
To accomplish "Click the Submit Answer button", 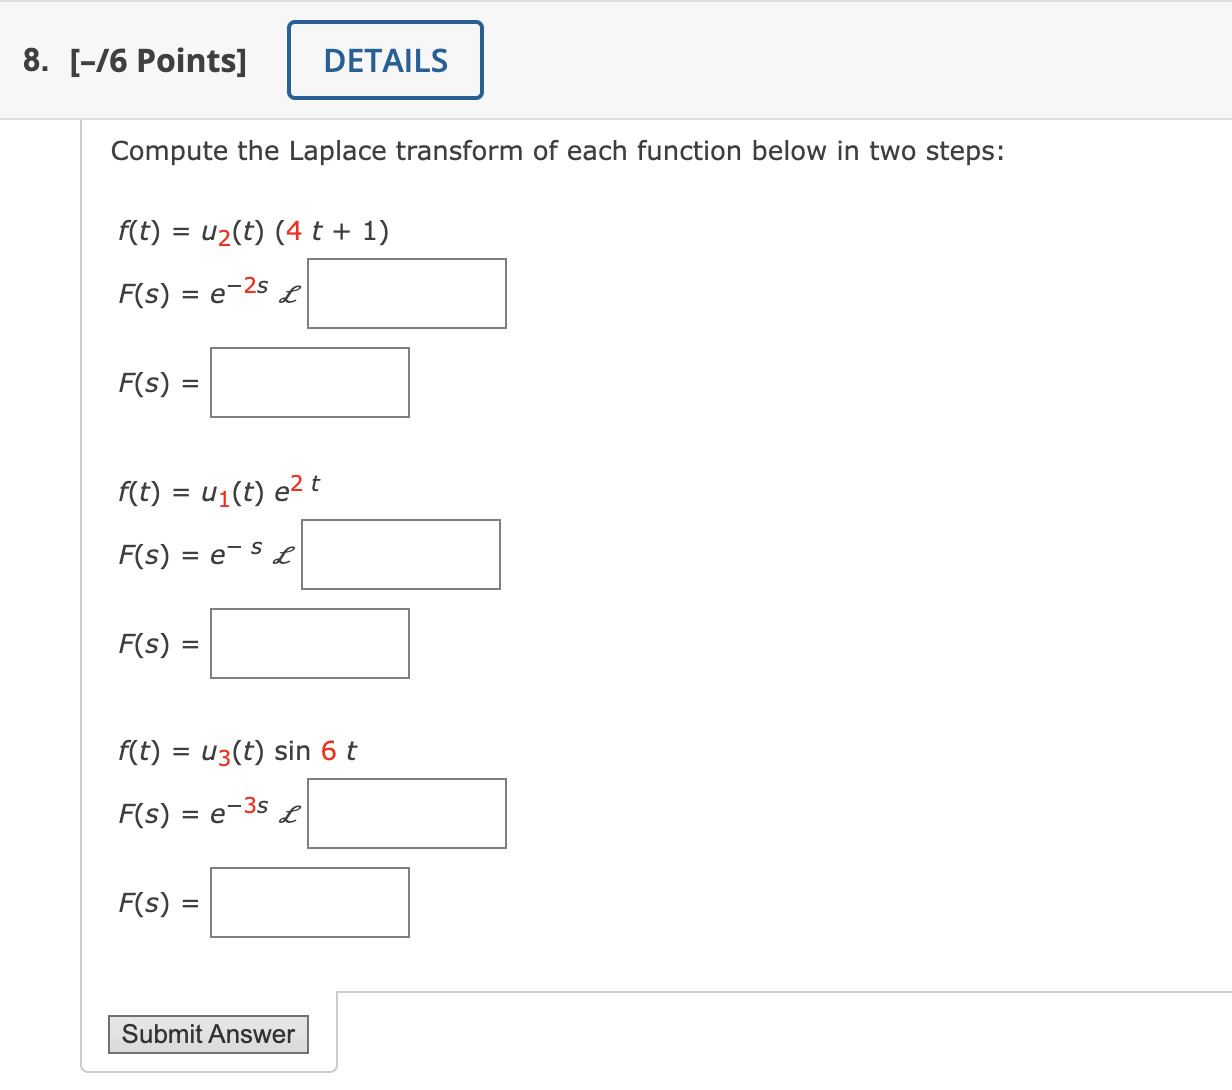I will pos(208,1034).
